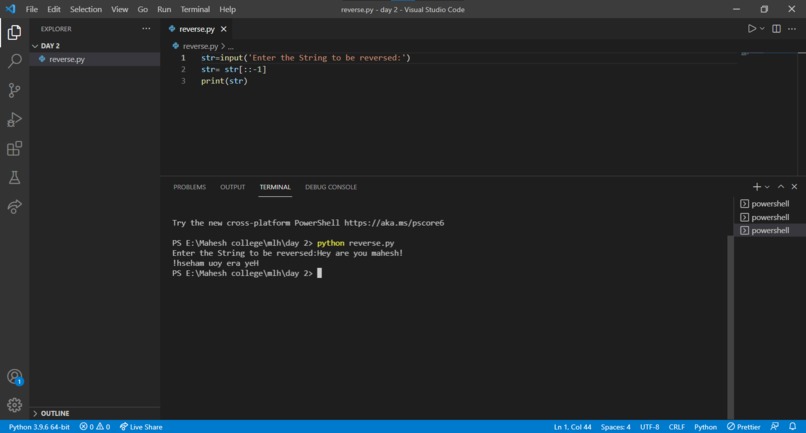Click the breadcrumb ellipsis symbol segment

[230, 46]
